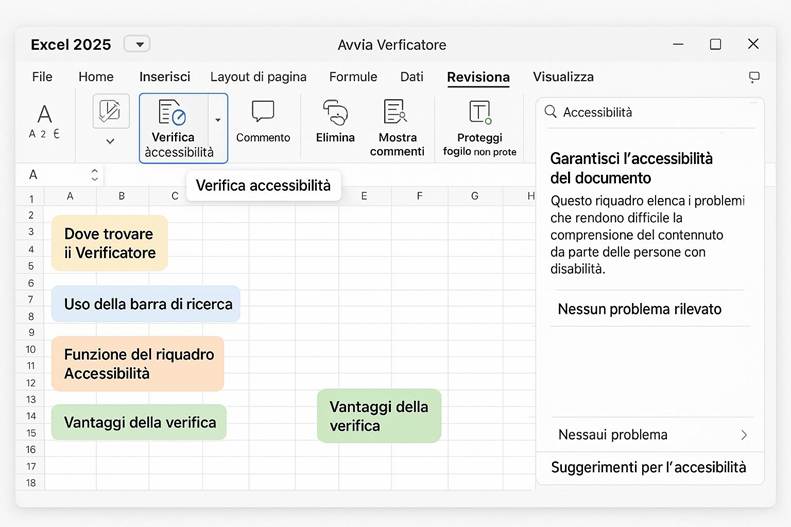Select the blue Uso della barra di ricerca box
This screenshot has width=791, height=527.
(146, 304)
